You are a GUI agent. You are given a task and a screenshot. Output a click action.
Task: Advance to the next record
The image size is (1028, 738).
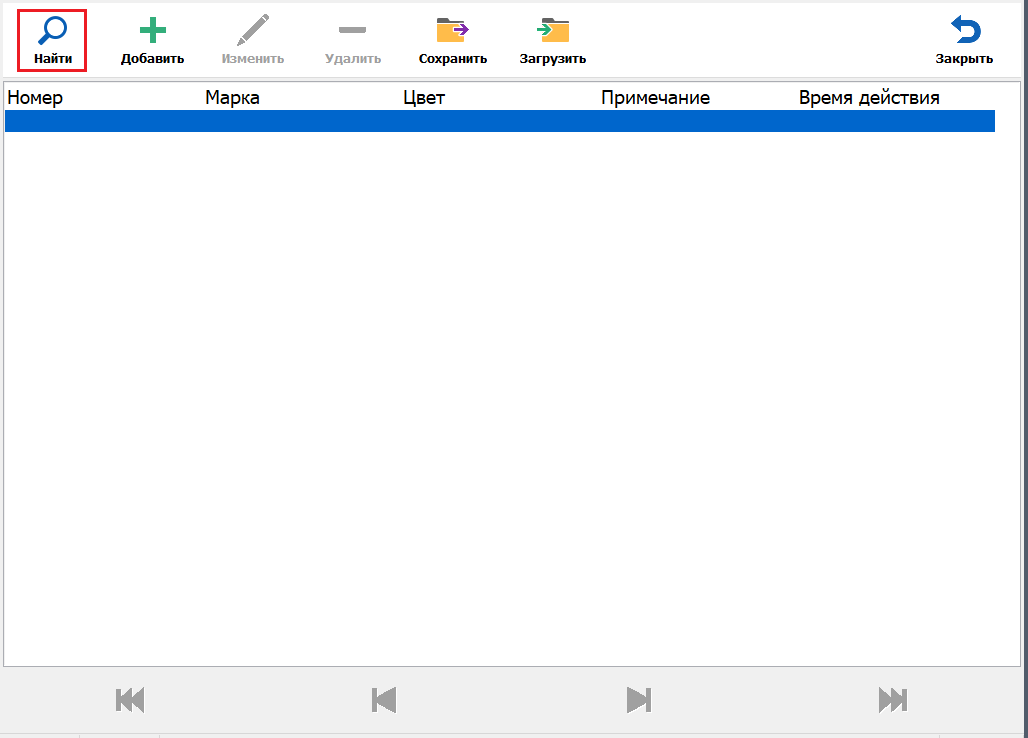coord(639,700)
